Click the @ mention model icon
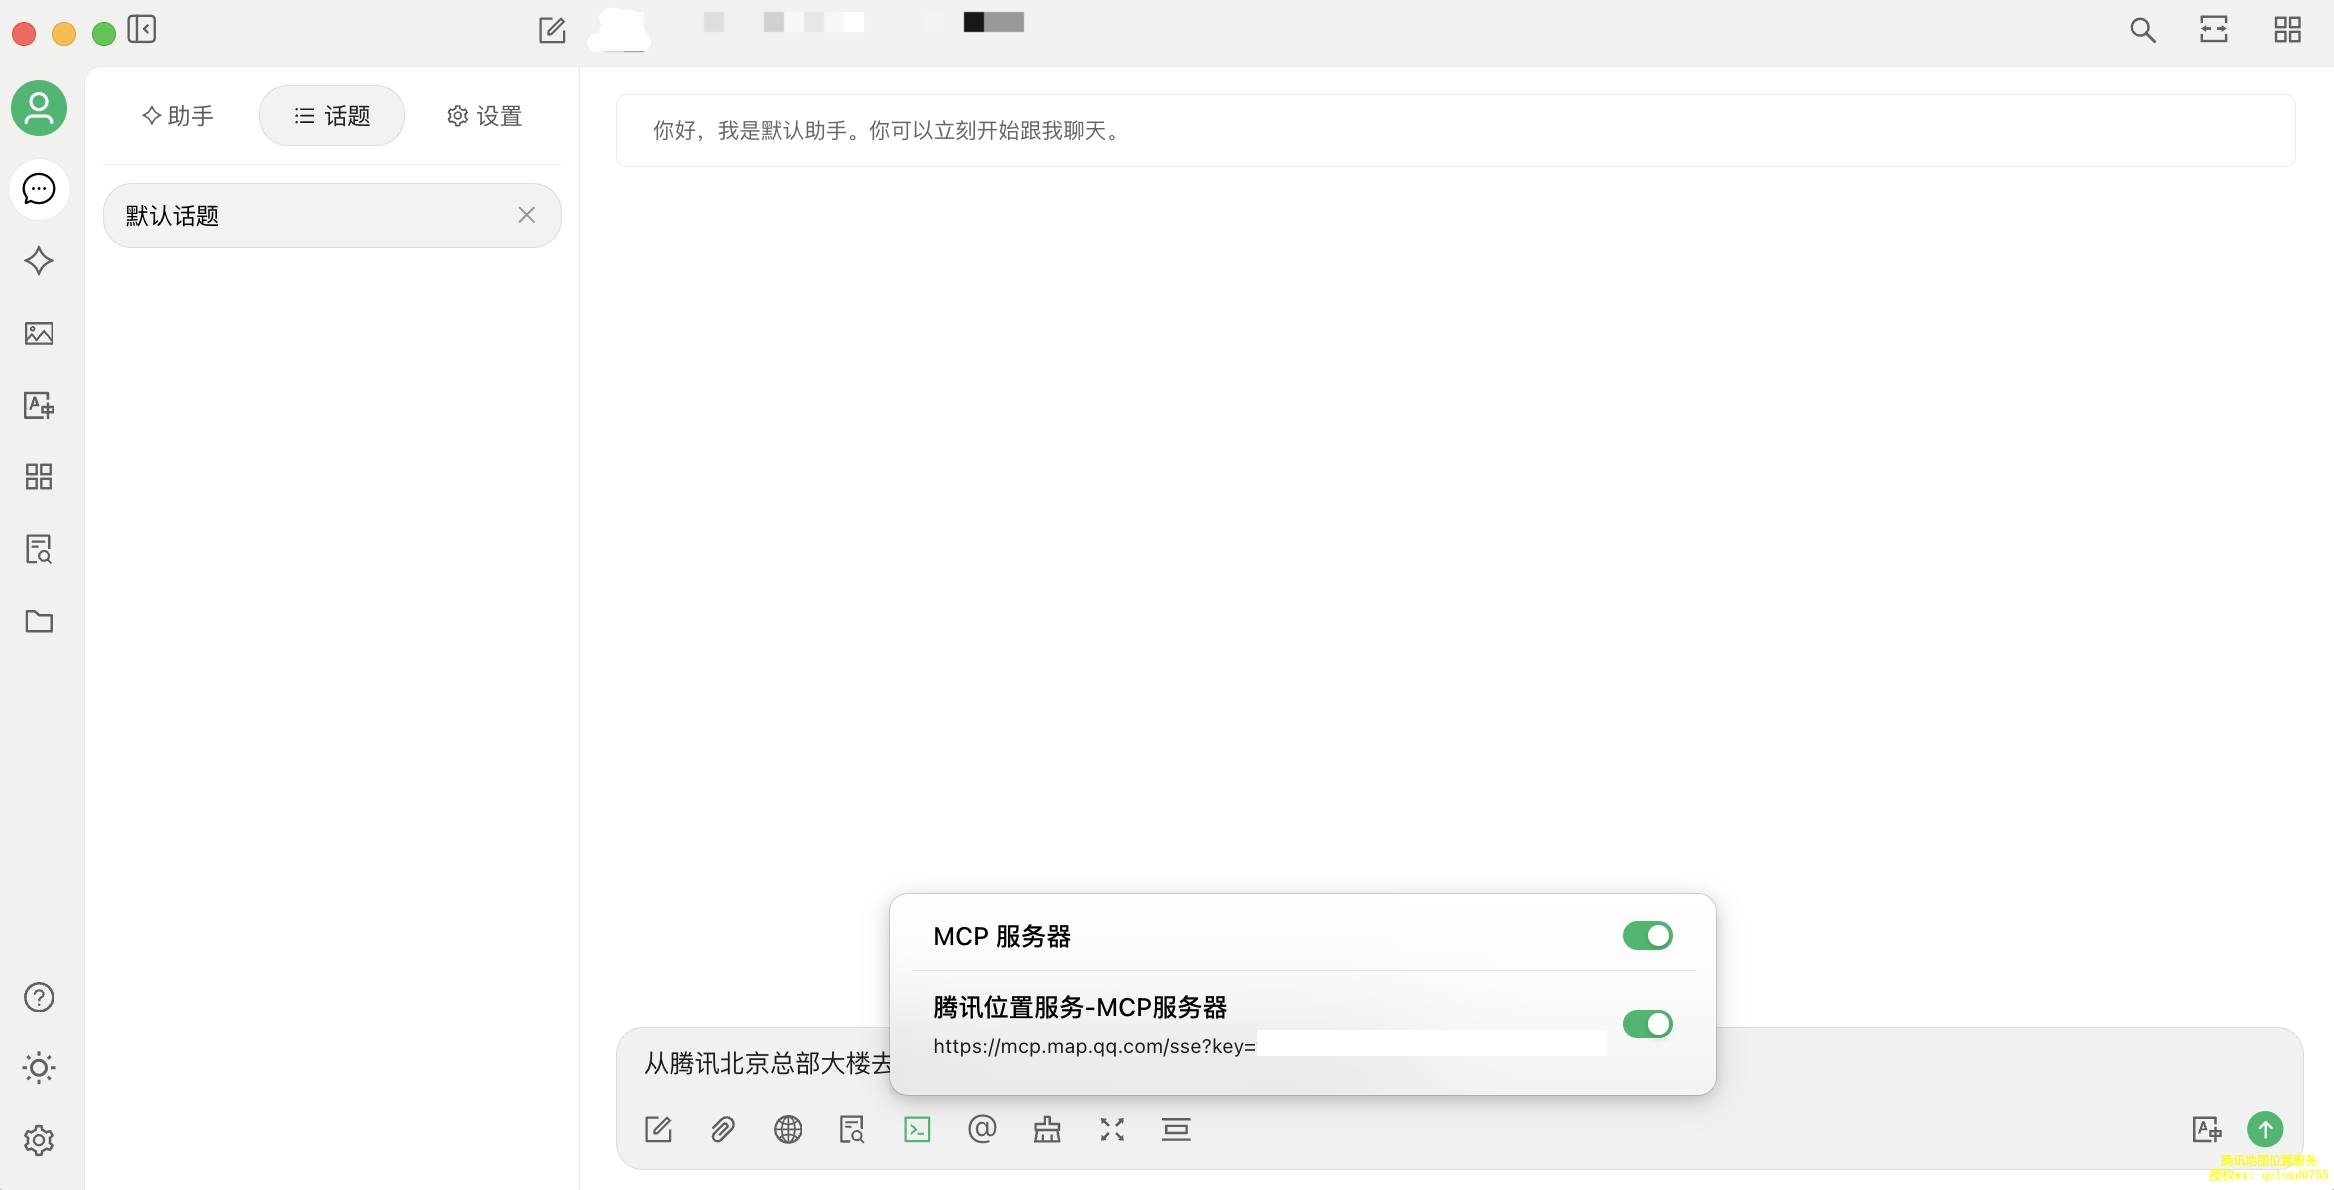The image size is (2334, 1190). pos(982,1130)
